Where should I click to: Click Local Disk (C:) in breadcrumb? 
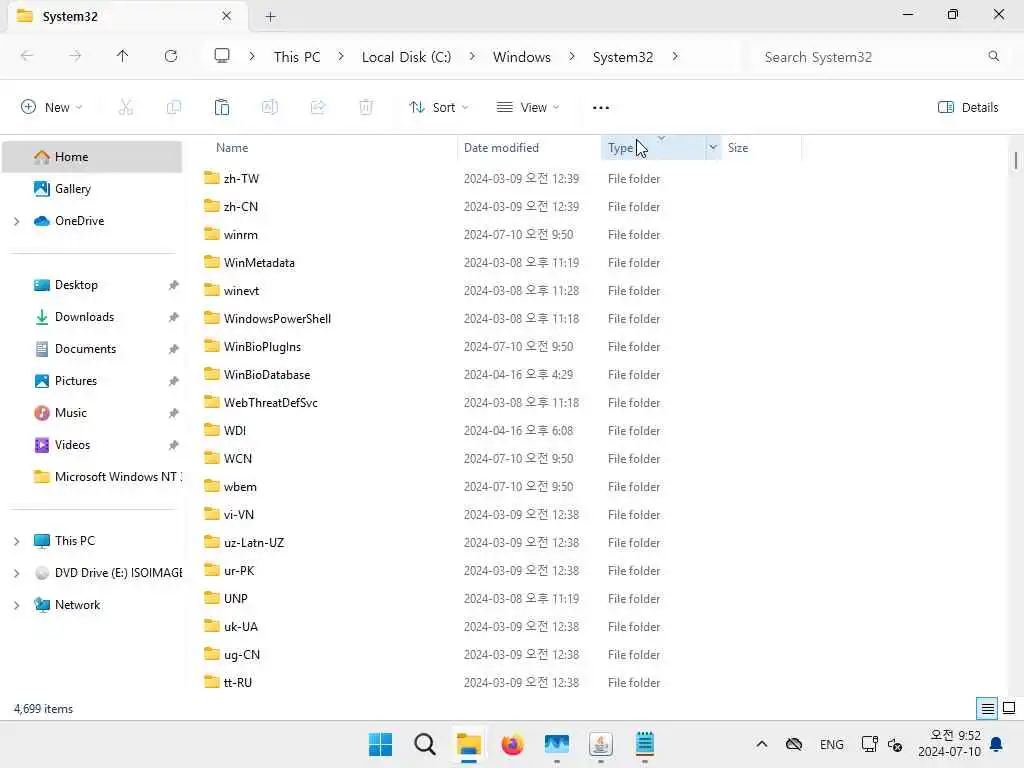click(406, 57)
